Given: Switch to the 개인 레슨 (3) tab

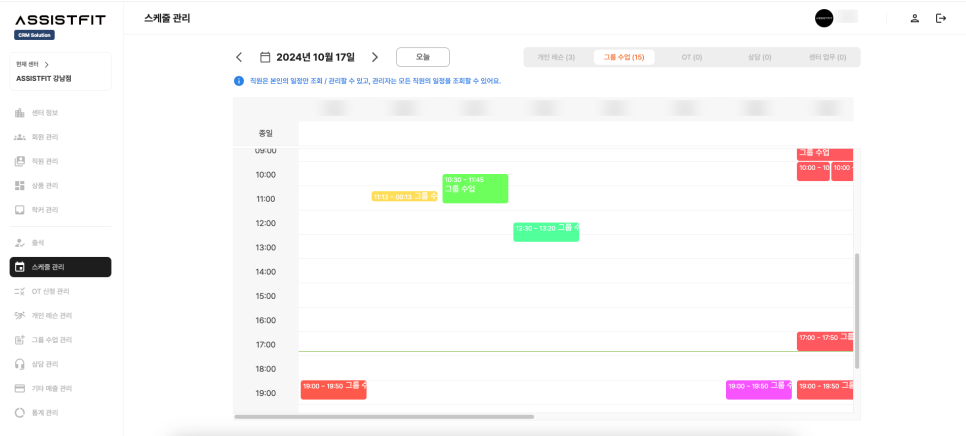Looking at the screenshot, I should pyautogui.click(x=556, y=58).
